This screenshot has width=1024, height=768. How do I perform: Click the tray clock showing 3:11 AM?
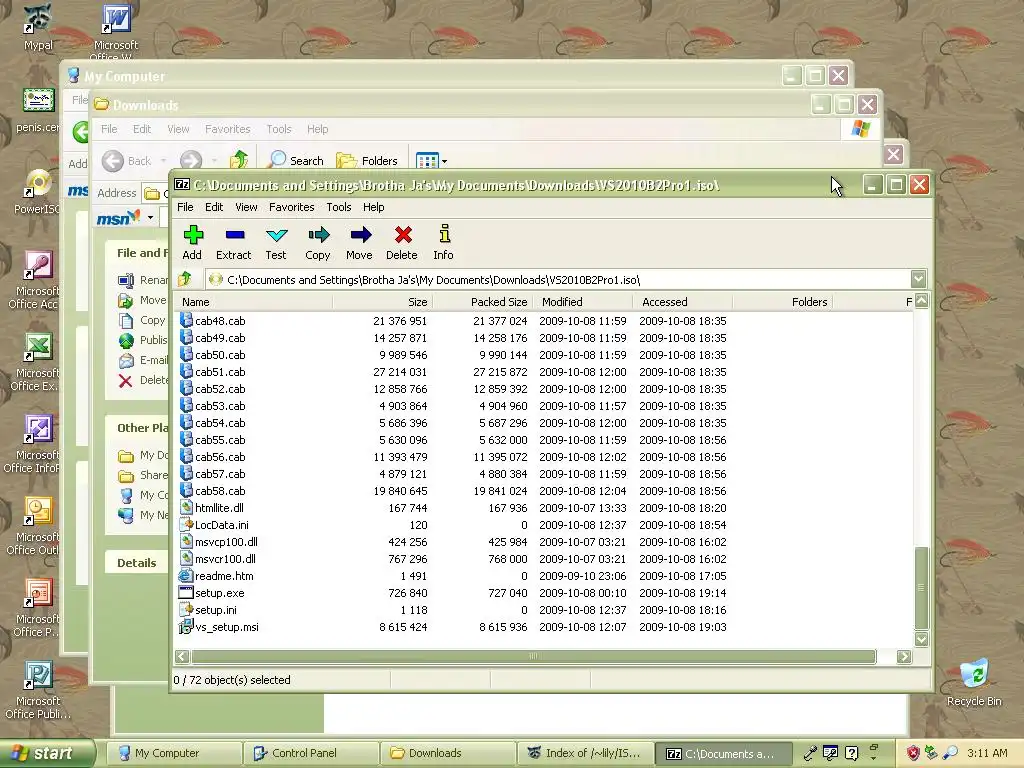[x=987, y=753]
